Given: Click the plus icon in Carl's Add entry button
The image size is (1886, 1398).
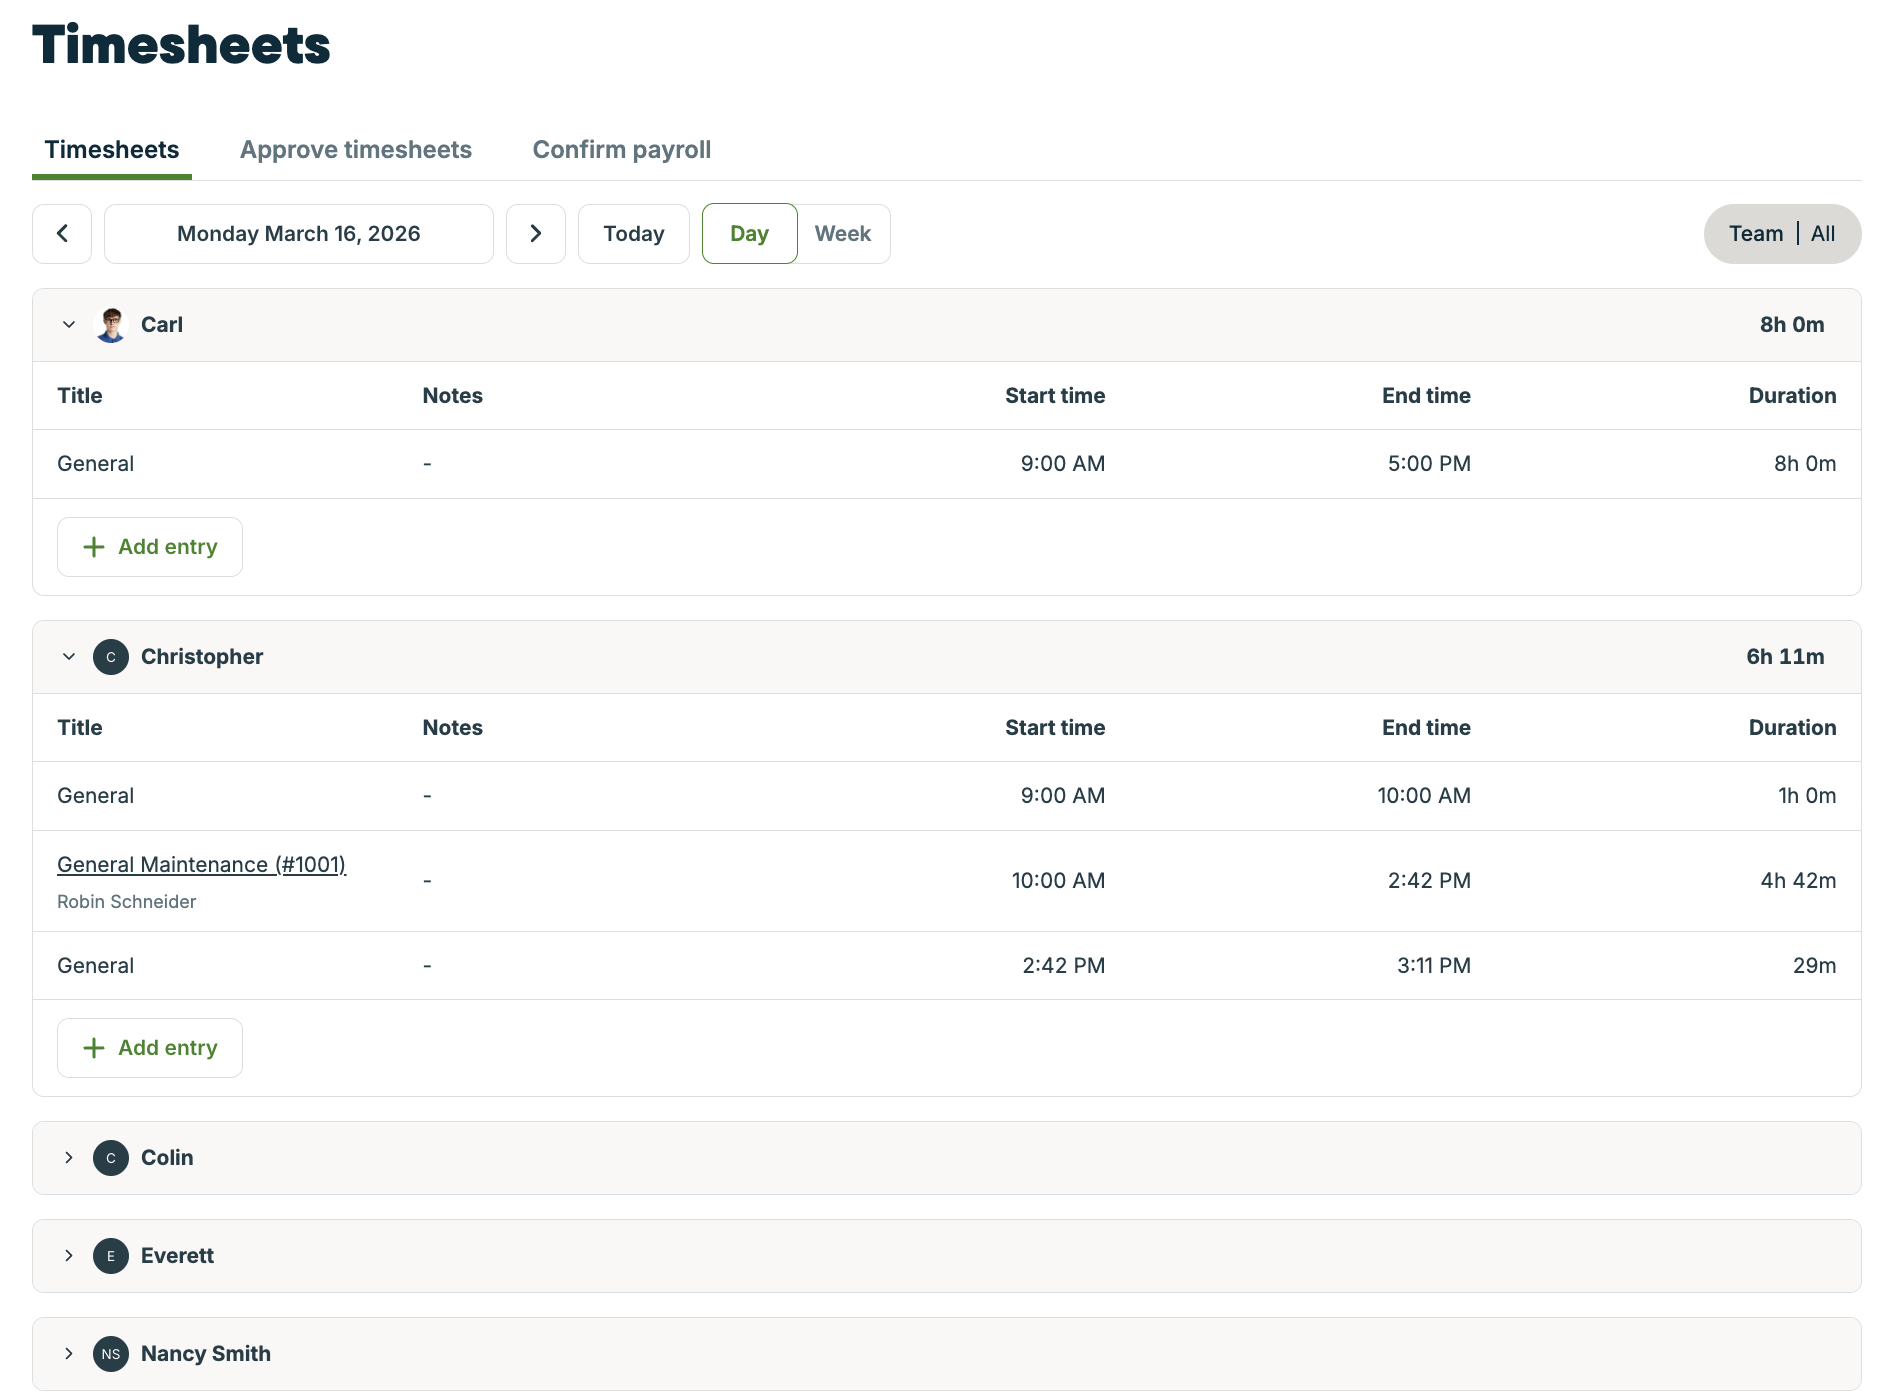Looking at the screenshot, I should coord(94,546).
